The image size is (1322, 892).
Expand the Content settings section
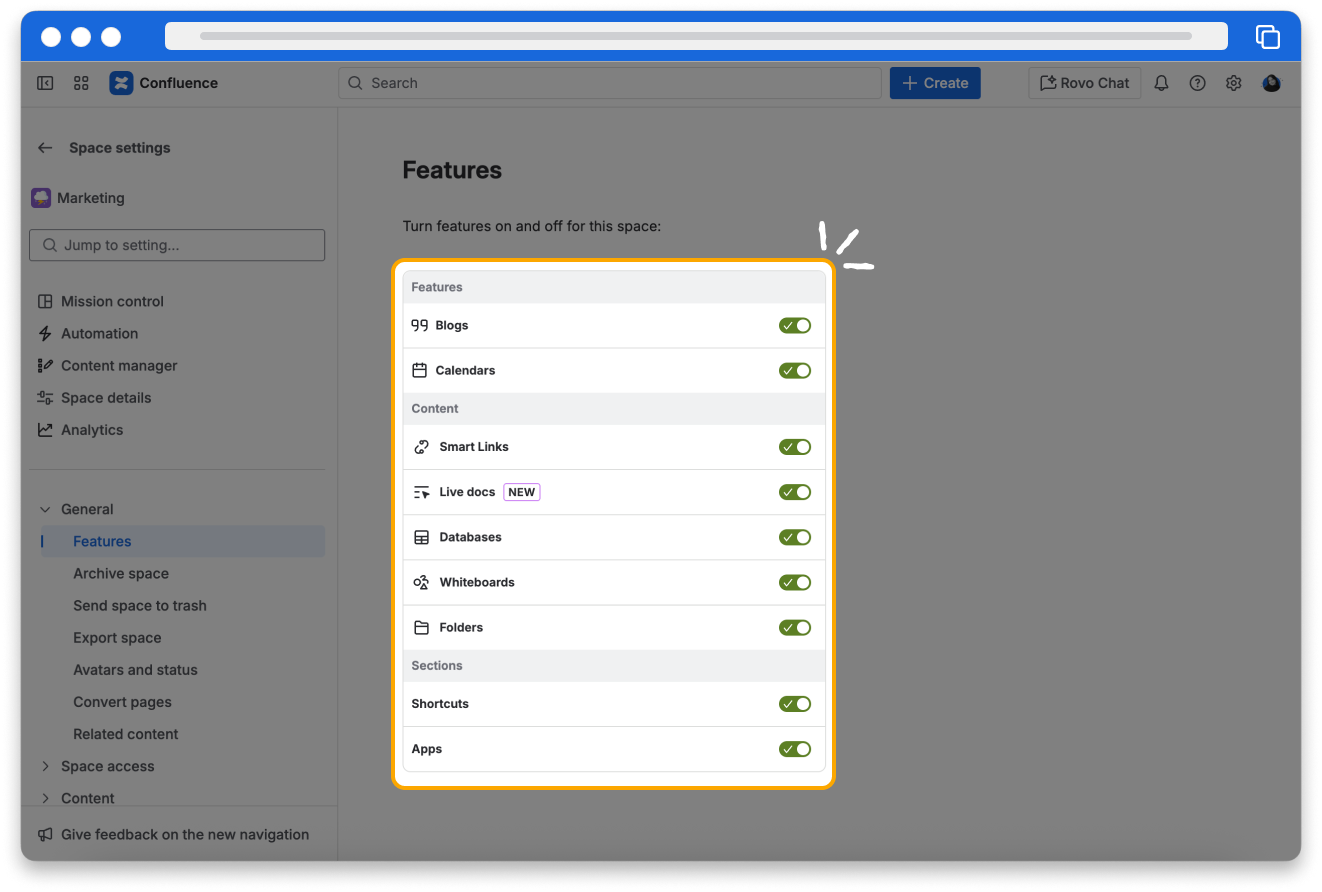coord(45,798)
